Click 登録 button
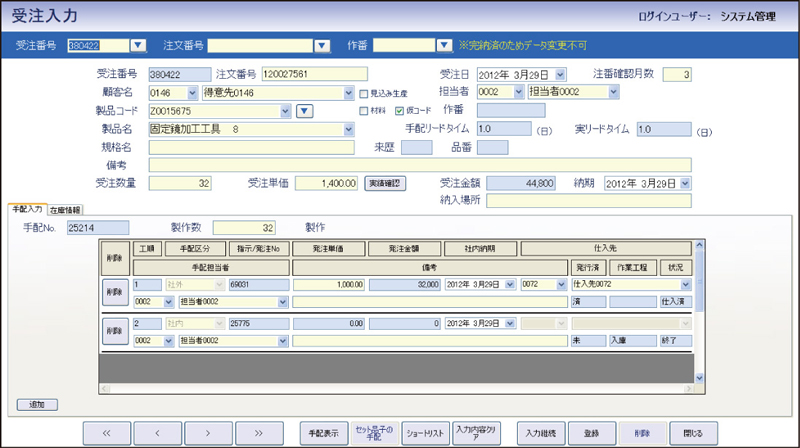 click(591, 433)
